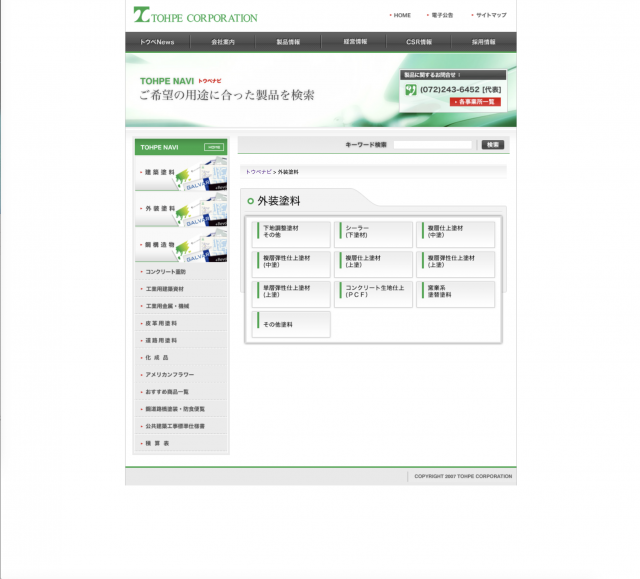640x579 pixels.
Task: Click the dark 検索 search button
Action: [x=493, y=144]
